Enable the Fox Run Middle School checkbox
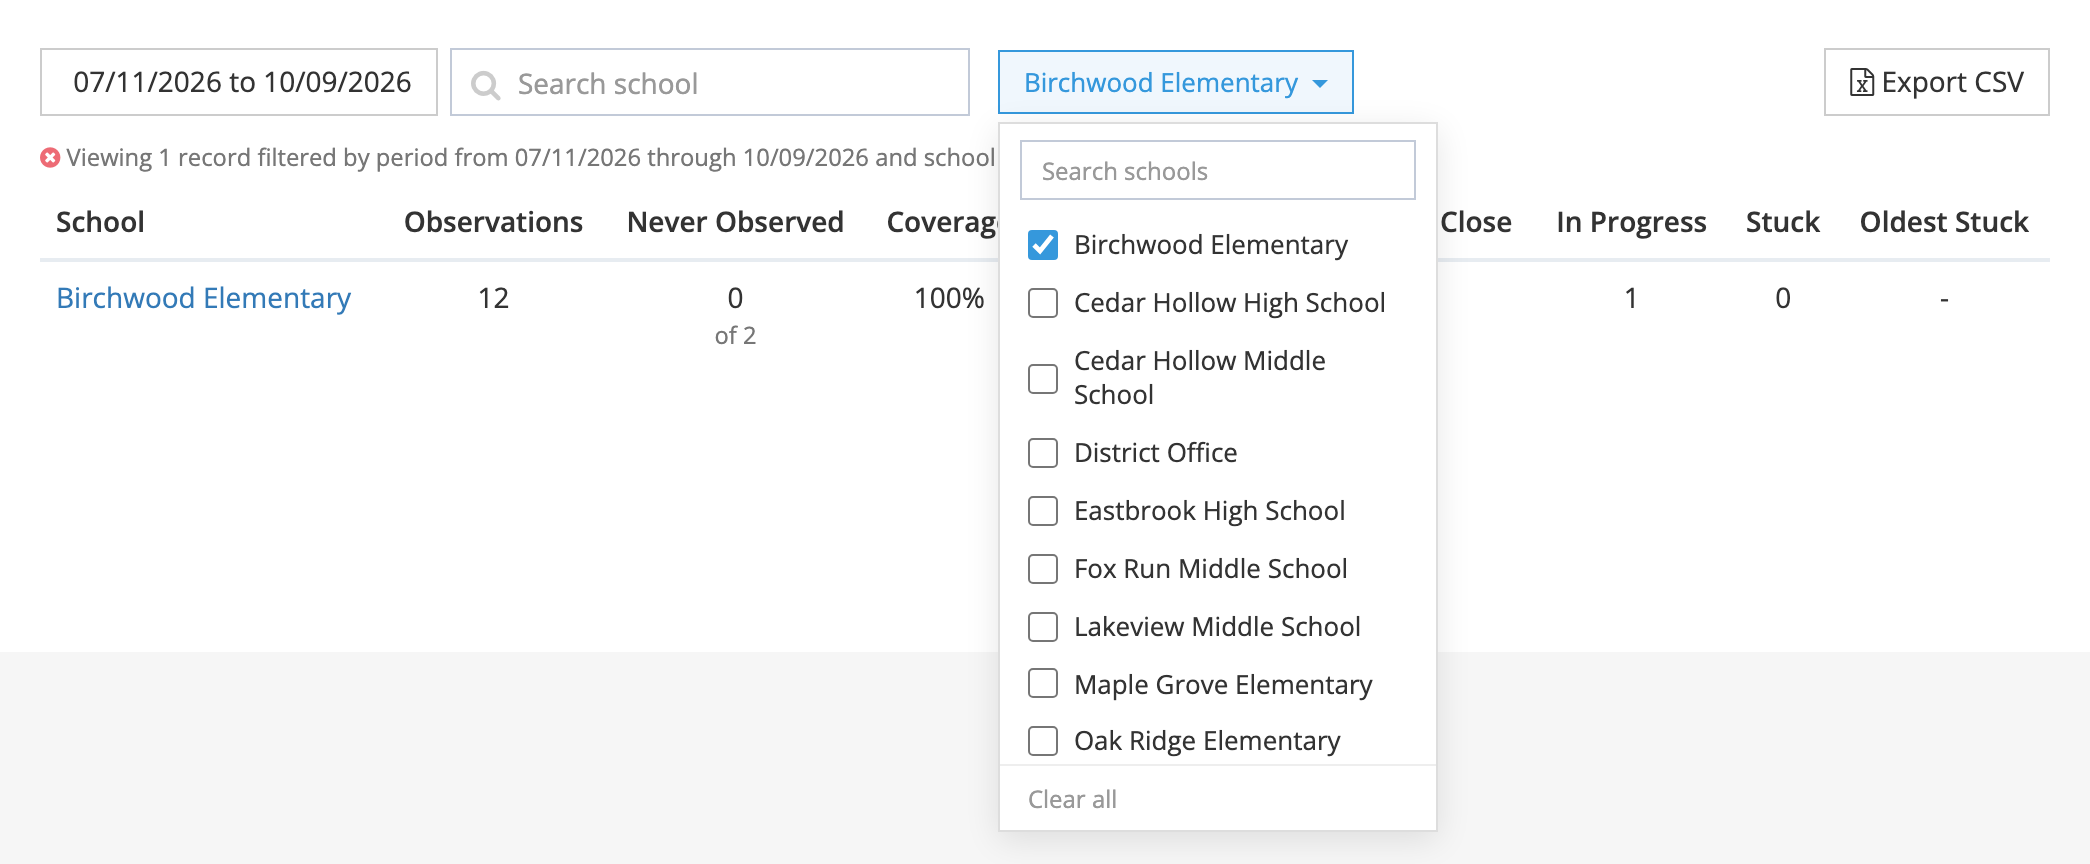This screenshot has height=864, width=2090. [x=1043, y=569]
